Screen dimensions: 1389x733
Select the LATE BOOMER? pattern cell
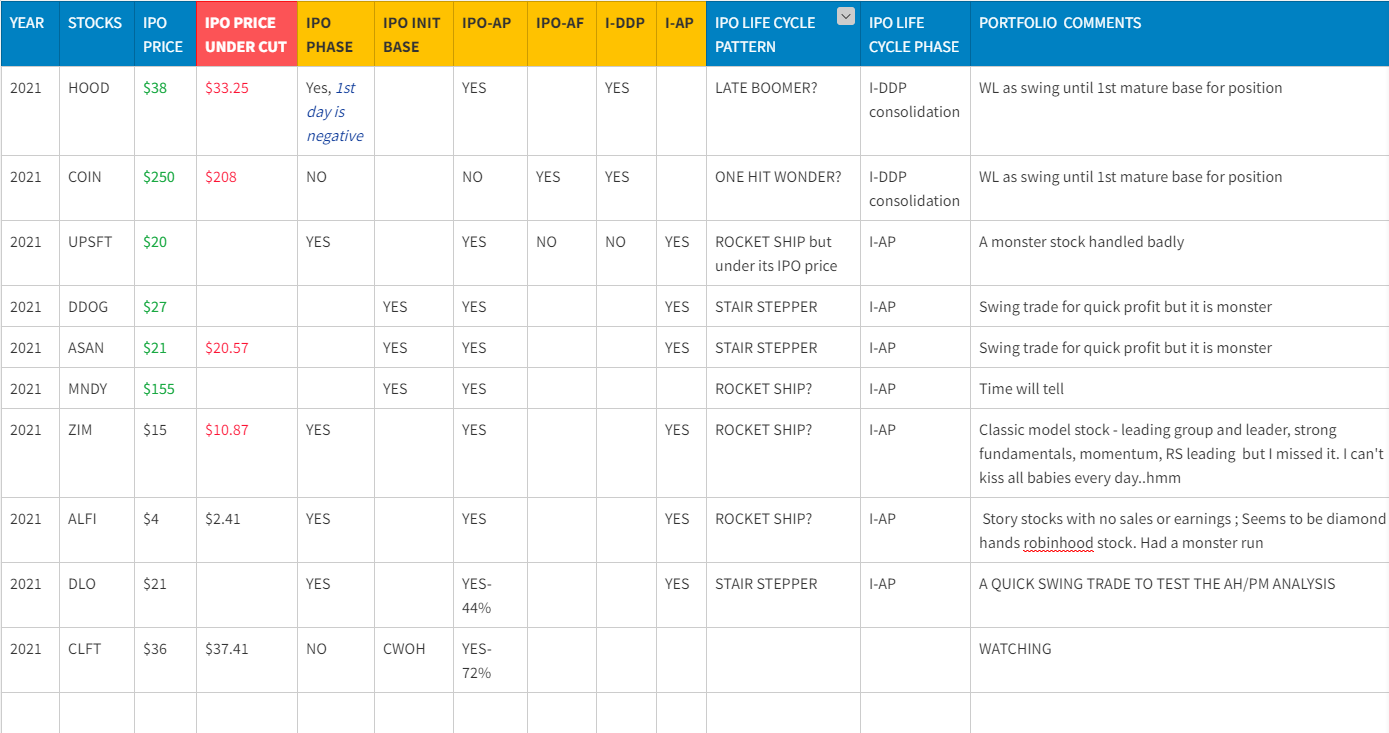(783, 111)
